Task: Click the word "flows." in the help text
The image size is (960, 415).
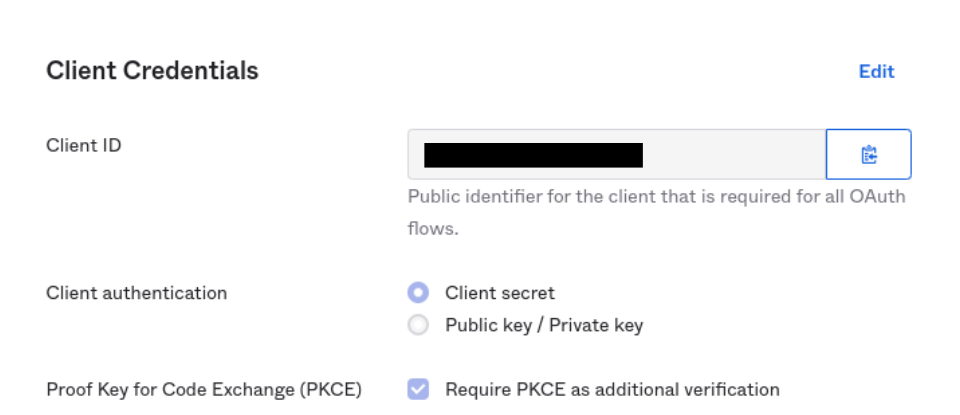Action: (x=433, y=230)
